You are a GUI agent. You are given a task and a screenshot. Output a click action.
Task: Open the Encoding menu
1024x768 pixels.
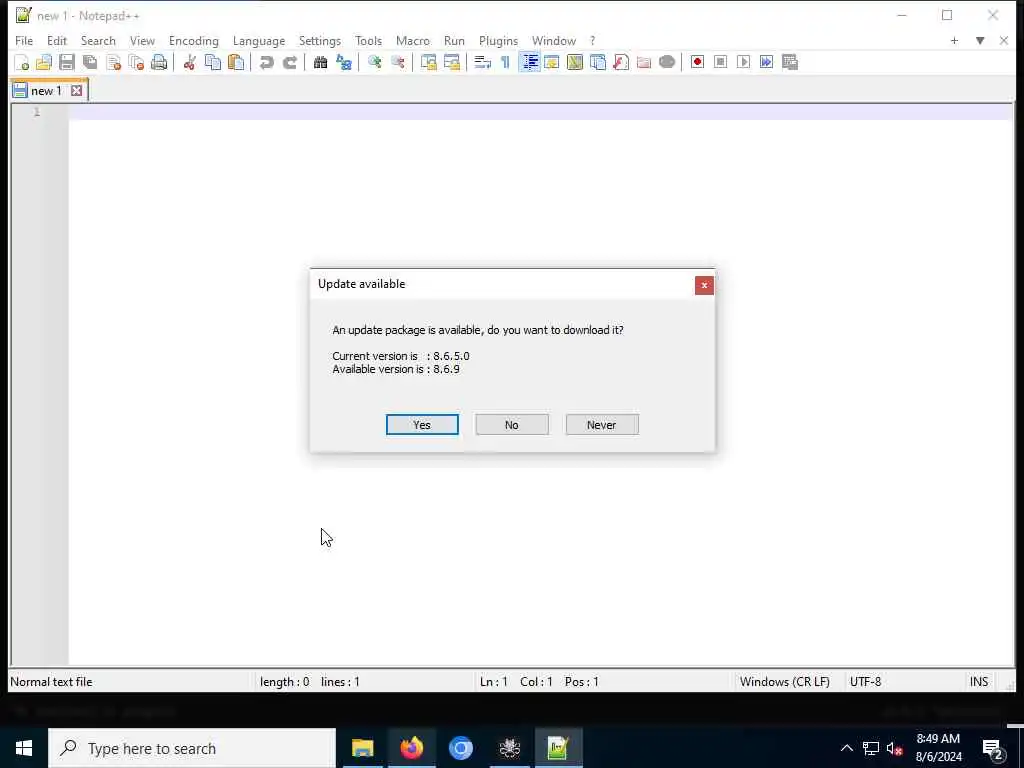[193, 40]
